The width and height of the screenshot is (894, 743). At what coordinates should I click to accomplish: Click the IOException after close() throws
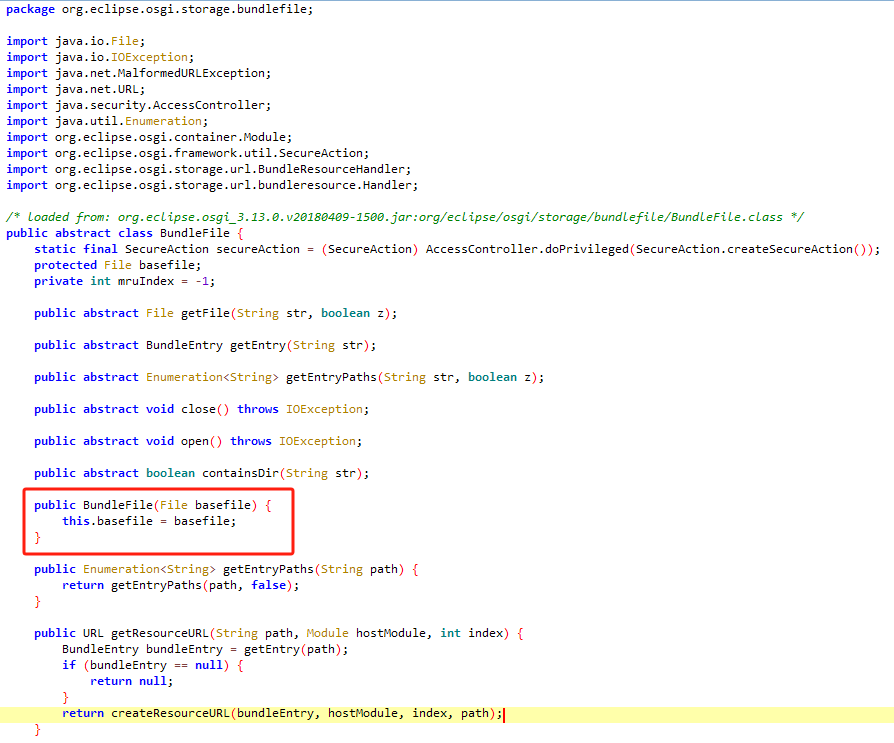click(324, 408)
